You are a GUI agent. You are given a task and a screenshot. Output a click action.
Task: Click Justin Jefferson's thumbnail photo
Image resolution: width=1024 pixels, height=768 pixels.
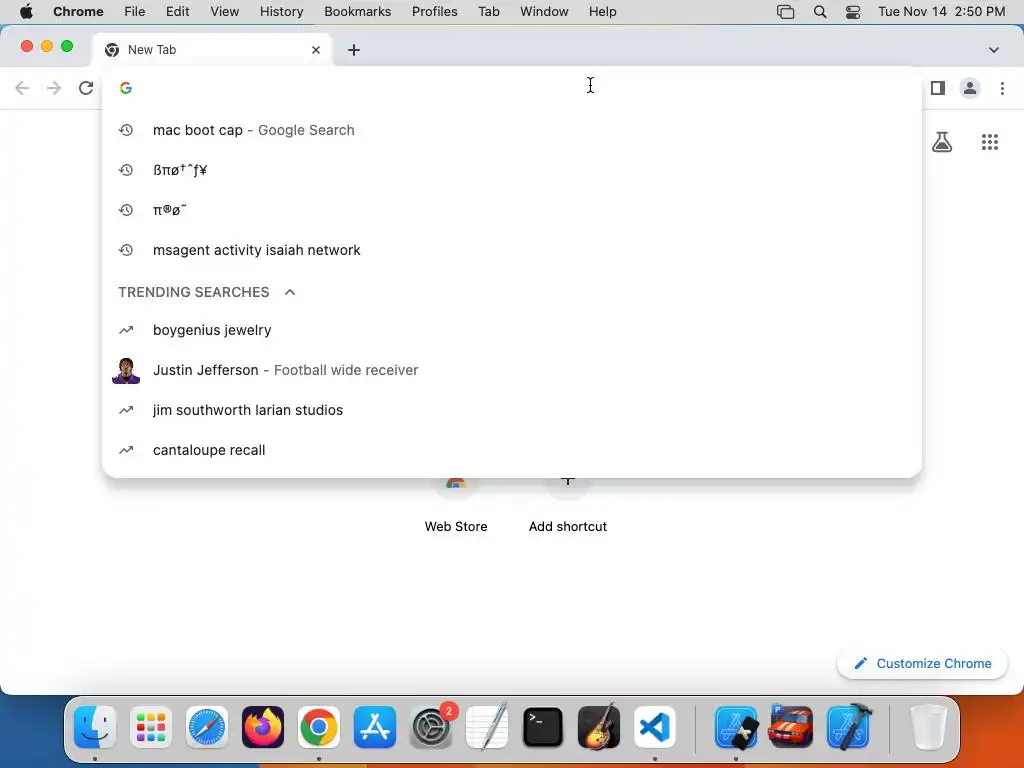pos(126,370)
